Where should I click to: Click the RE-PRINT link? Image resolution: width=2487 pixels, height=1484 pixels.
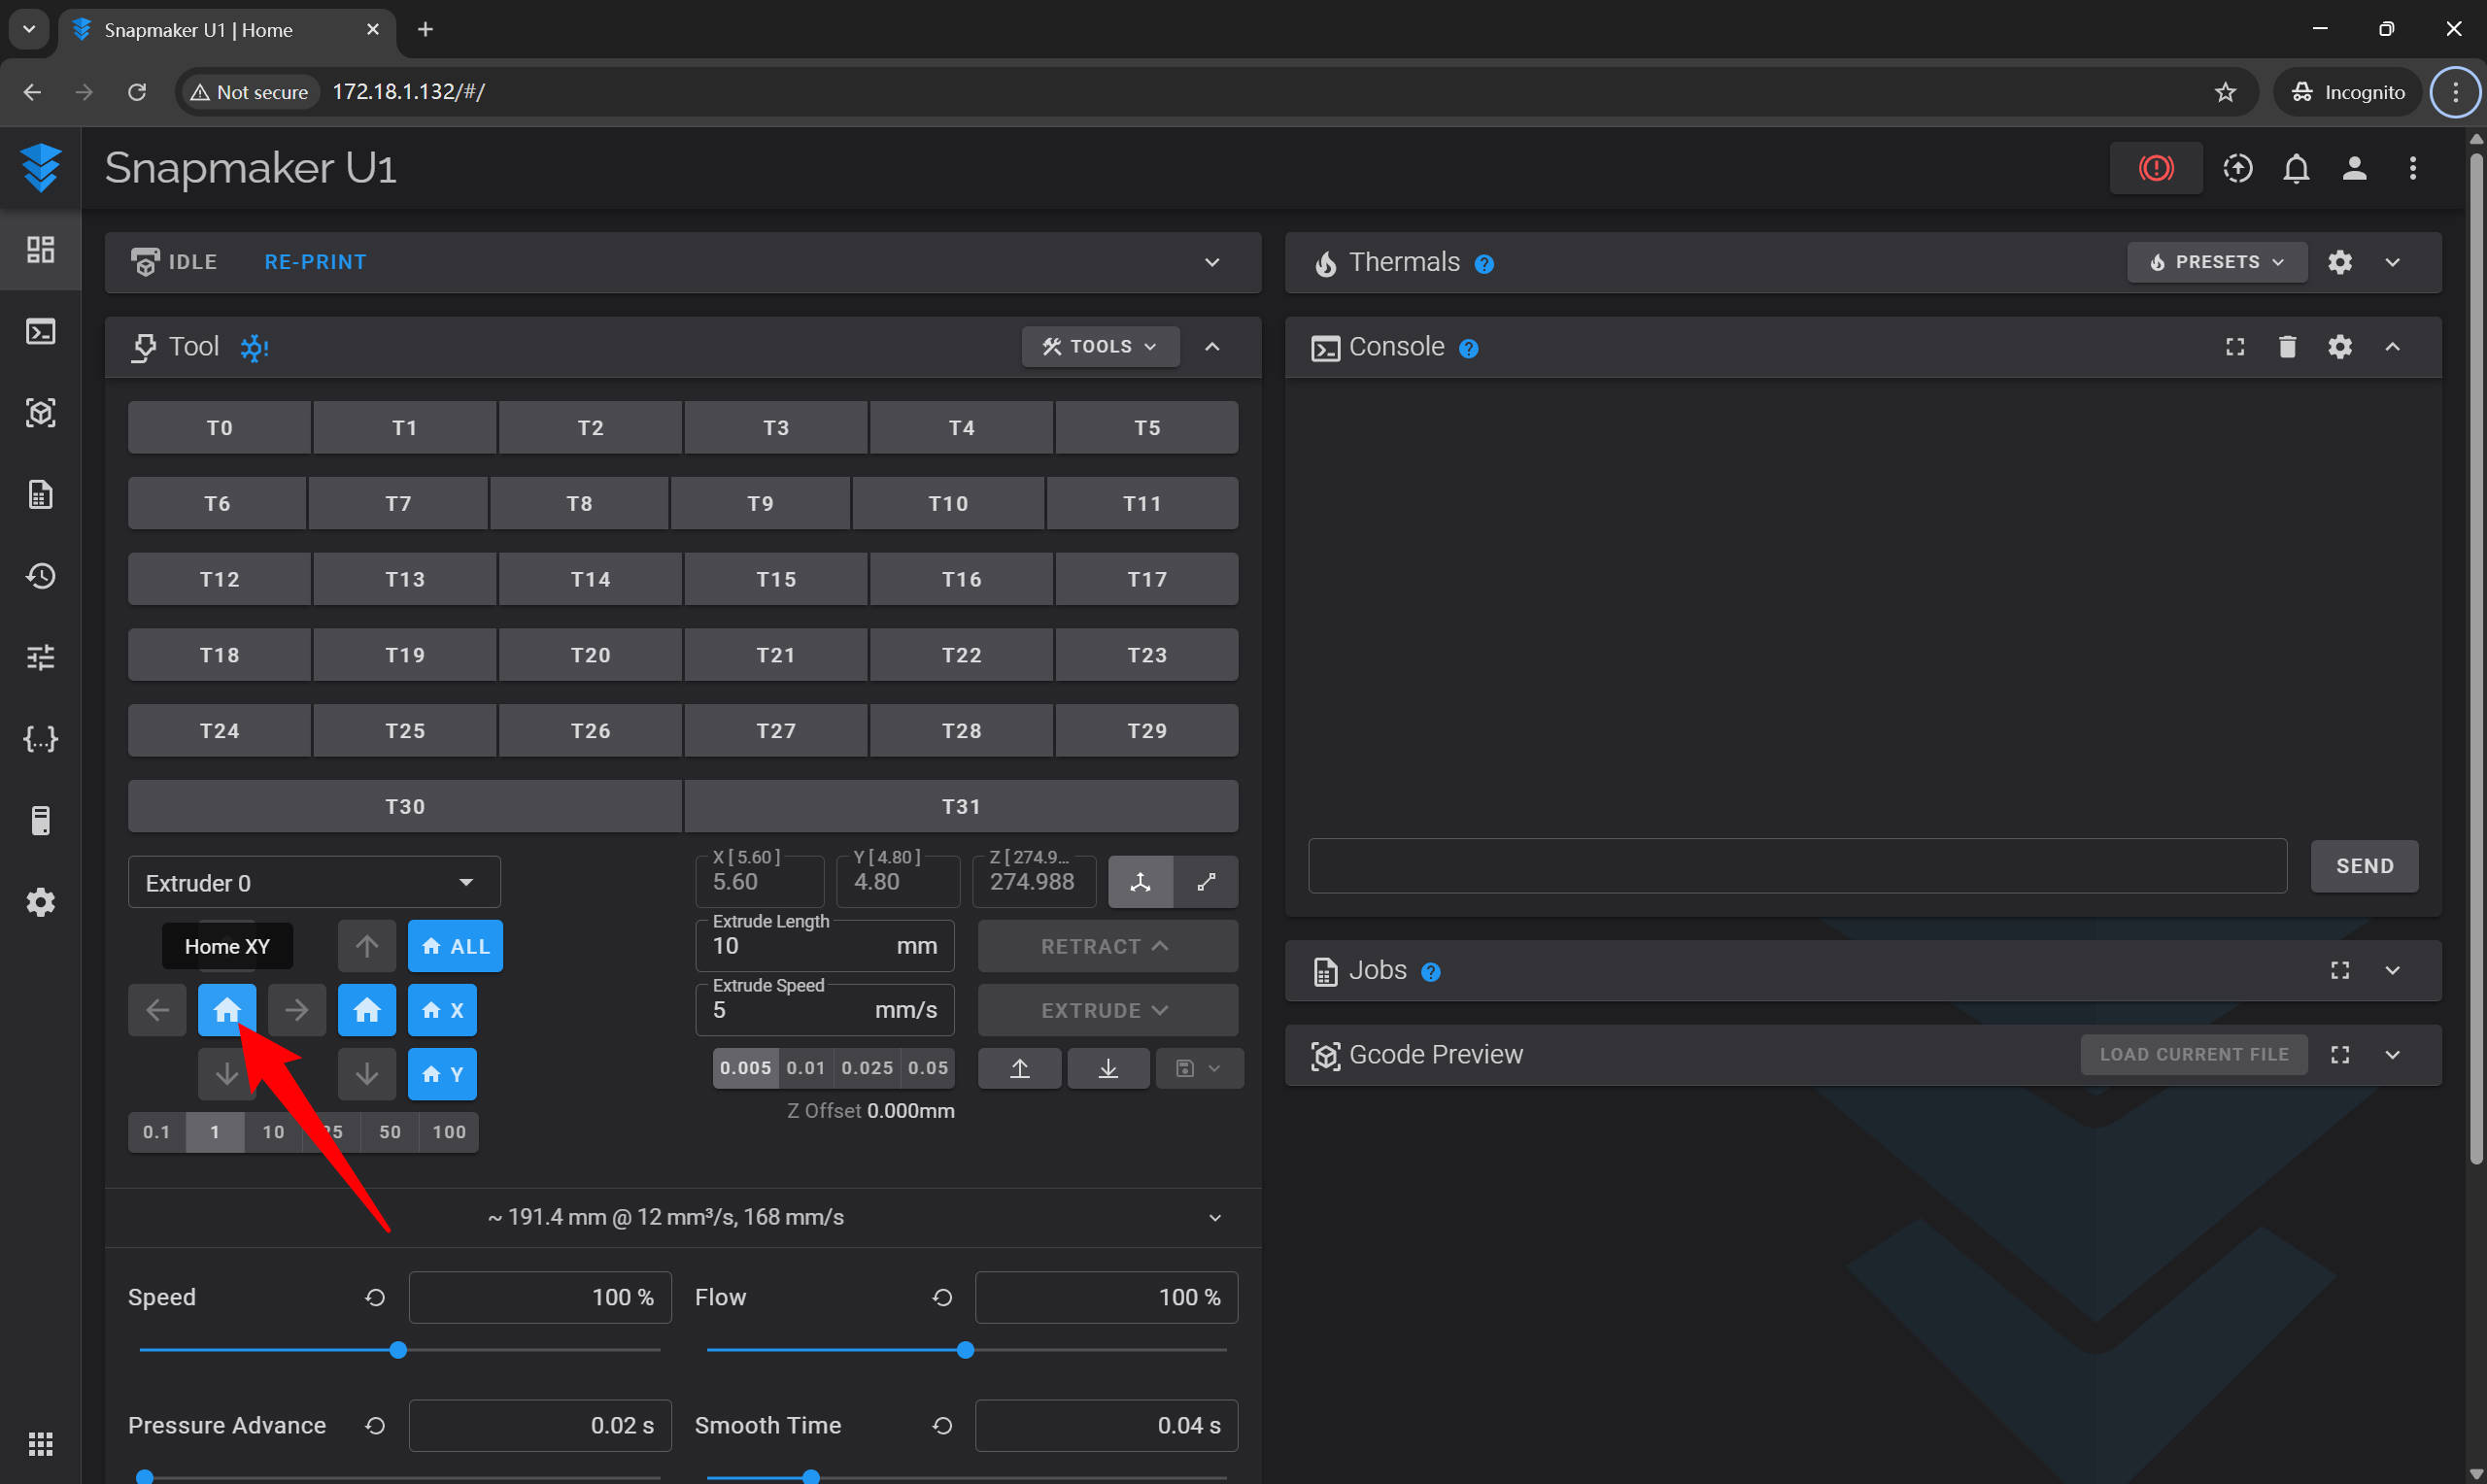coord(315,262)
